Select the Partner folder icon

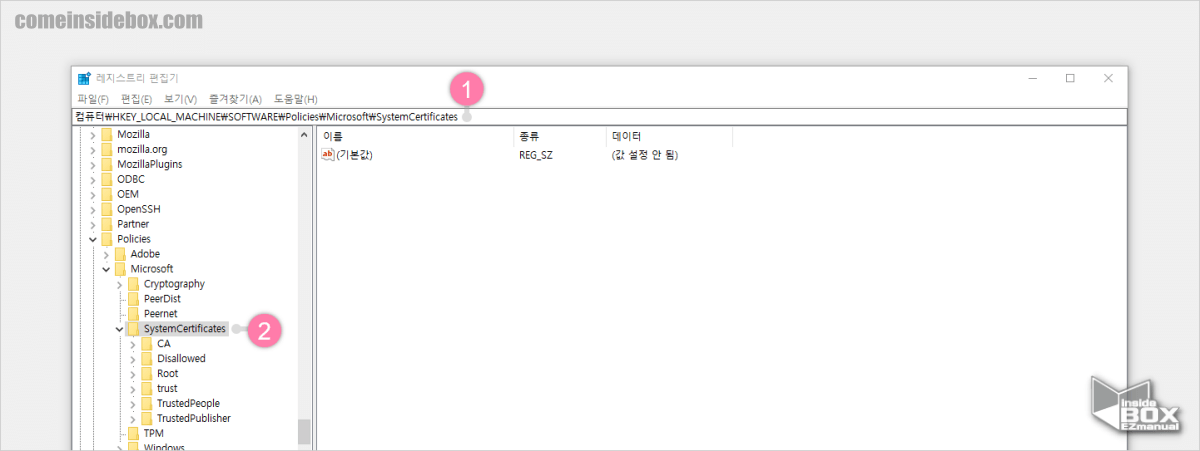click(x=107, y=224)
